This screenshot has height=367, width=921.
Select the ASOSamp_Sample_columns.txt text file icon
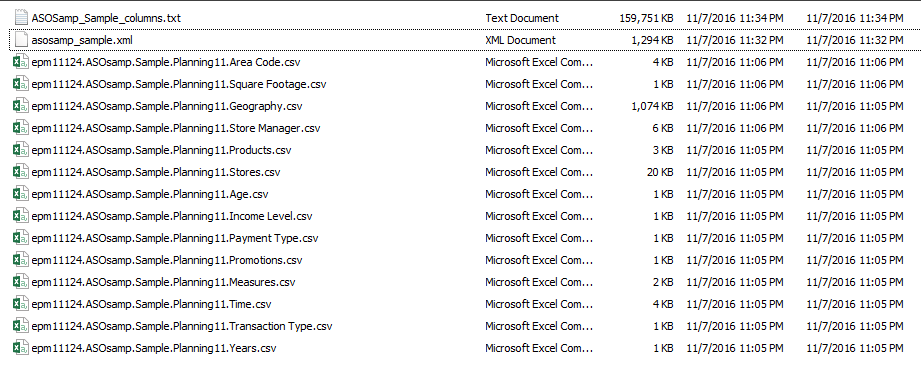click(x=21, y=18)
